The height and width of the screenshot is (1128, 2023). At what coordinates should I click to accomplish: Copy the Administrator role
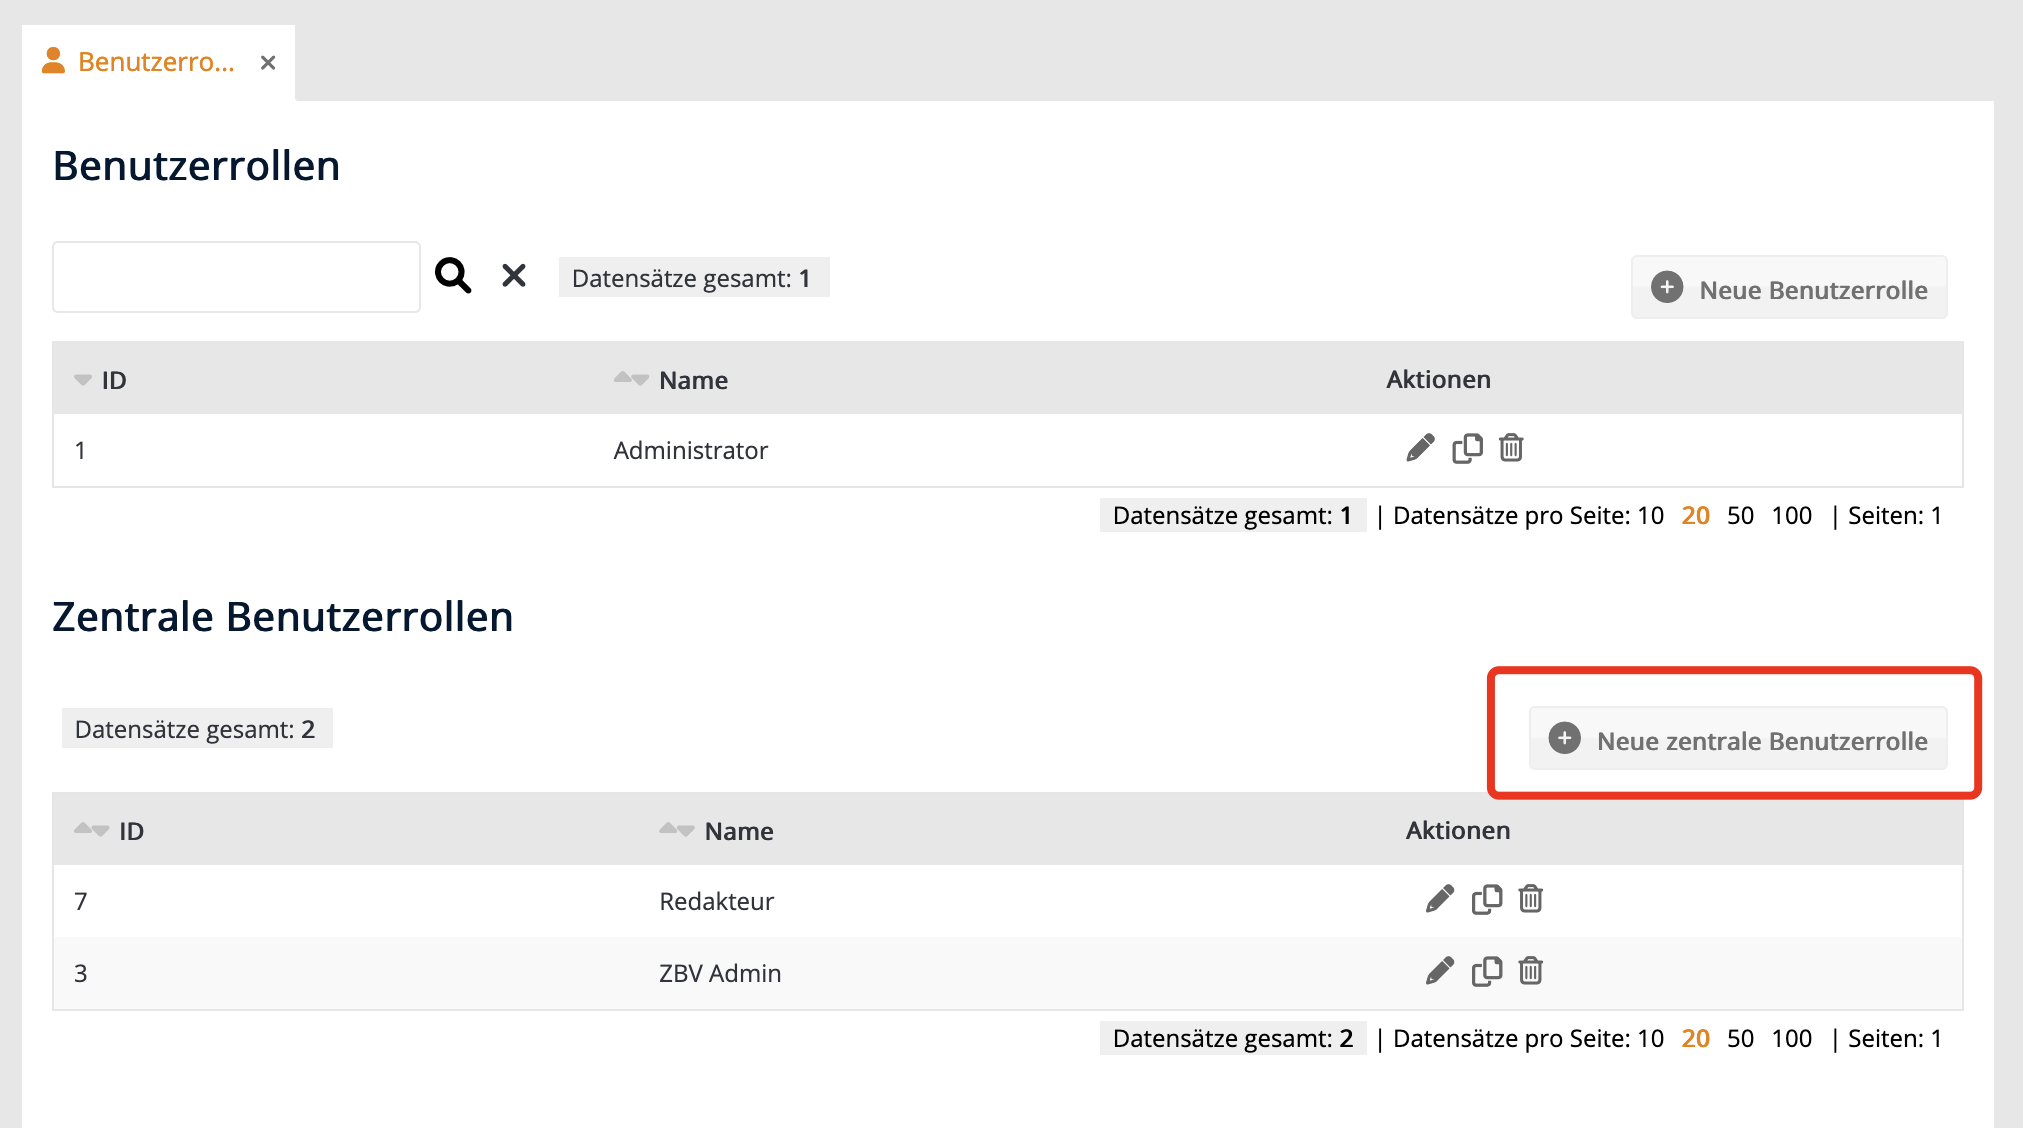(x=1467, y=448)
